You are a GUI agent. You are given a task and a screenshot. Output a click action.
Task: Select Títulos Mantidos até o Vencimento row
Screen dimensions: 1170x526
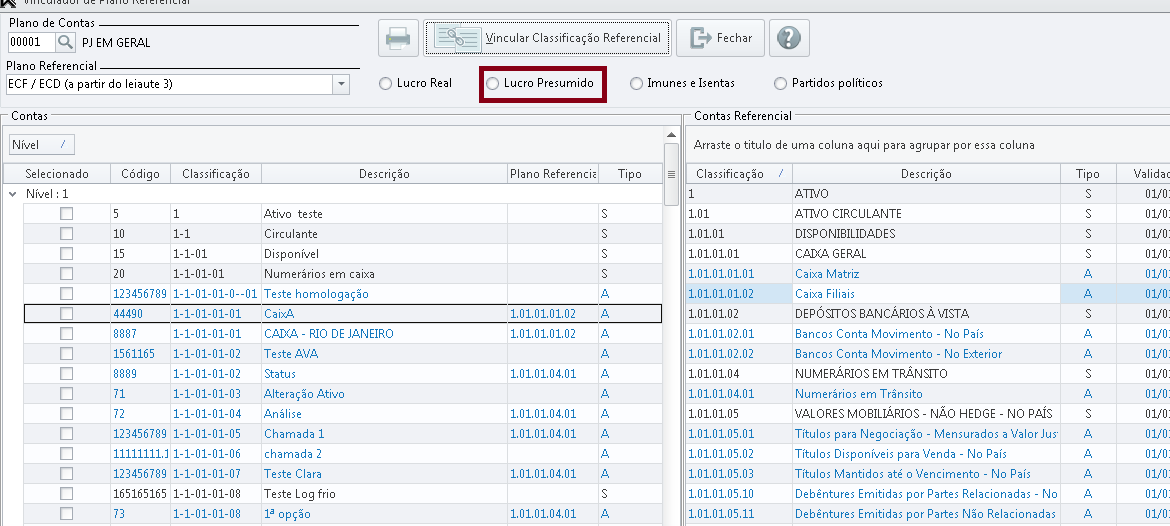(x=927, y=474)
